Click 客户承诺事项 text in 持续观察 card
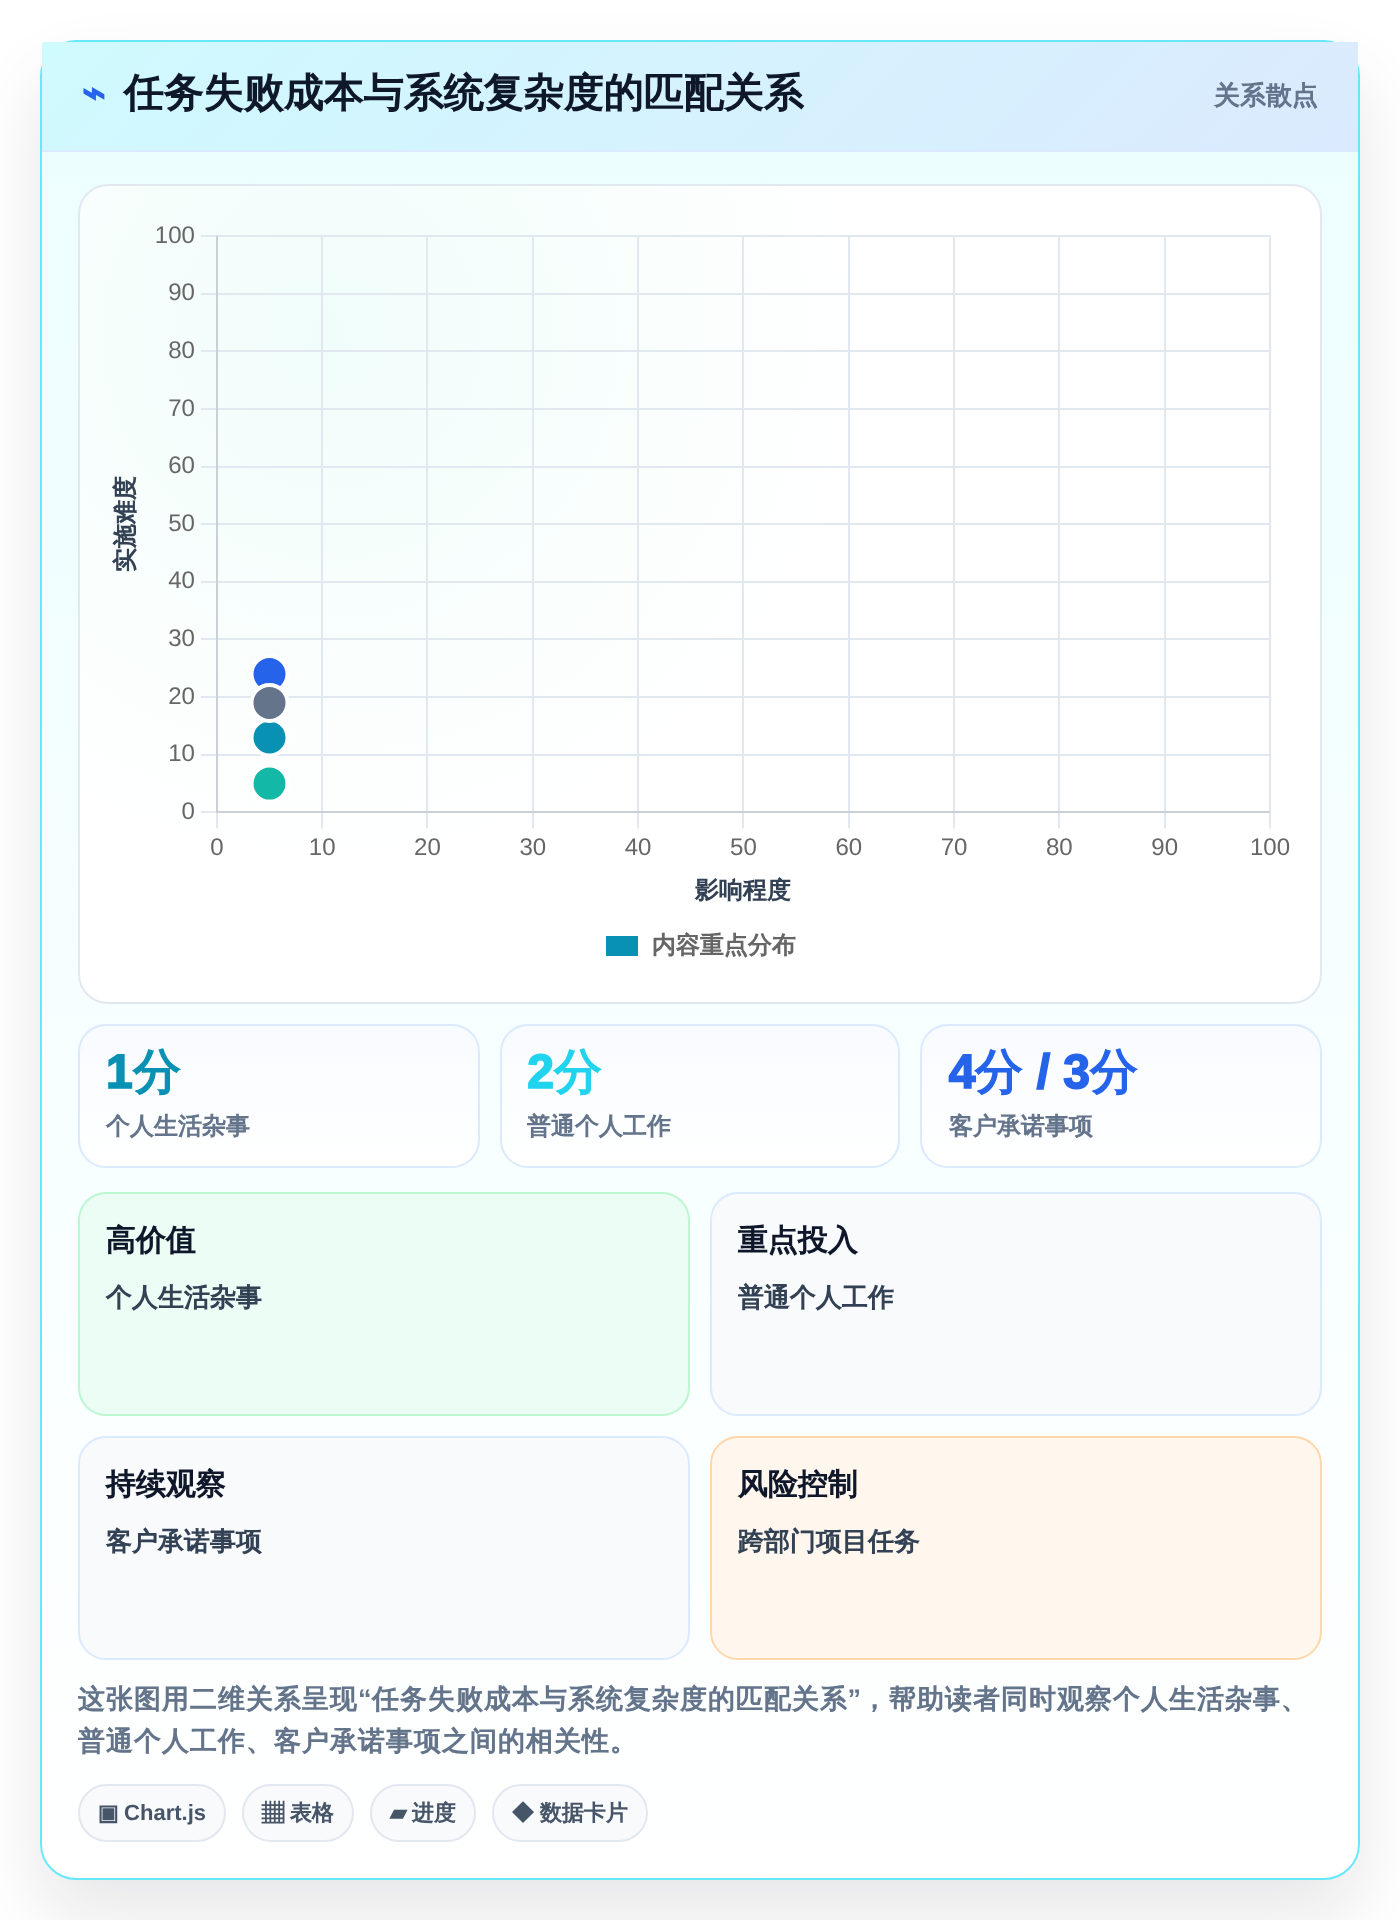 click(x=184, y=1542)
